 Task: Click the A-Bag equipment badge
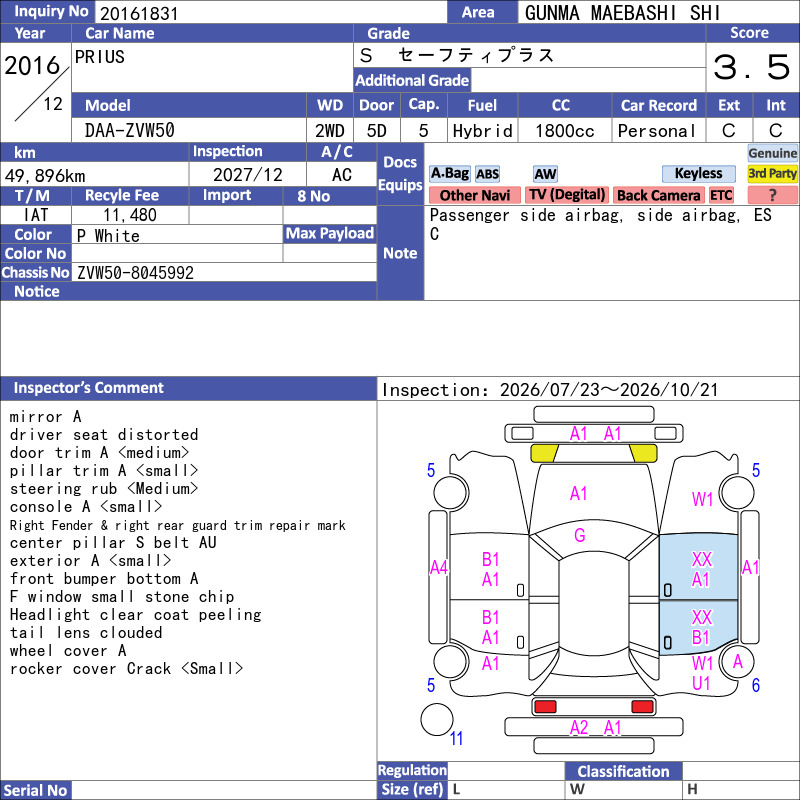point(449,174)
